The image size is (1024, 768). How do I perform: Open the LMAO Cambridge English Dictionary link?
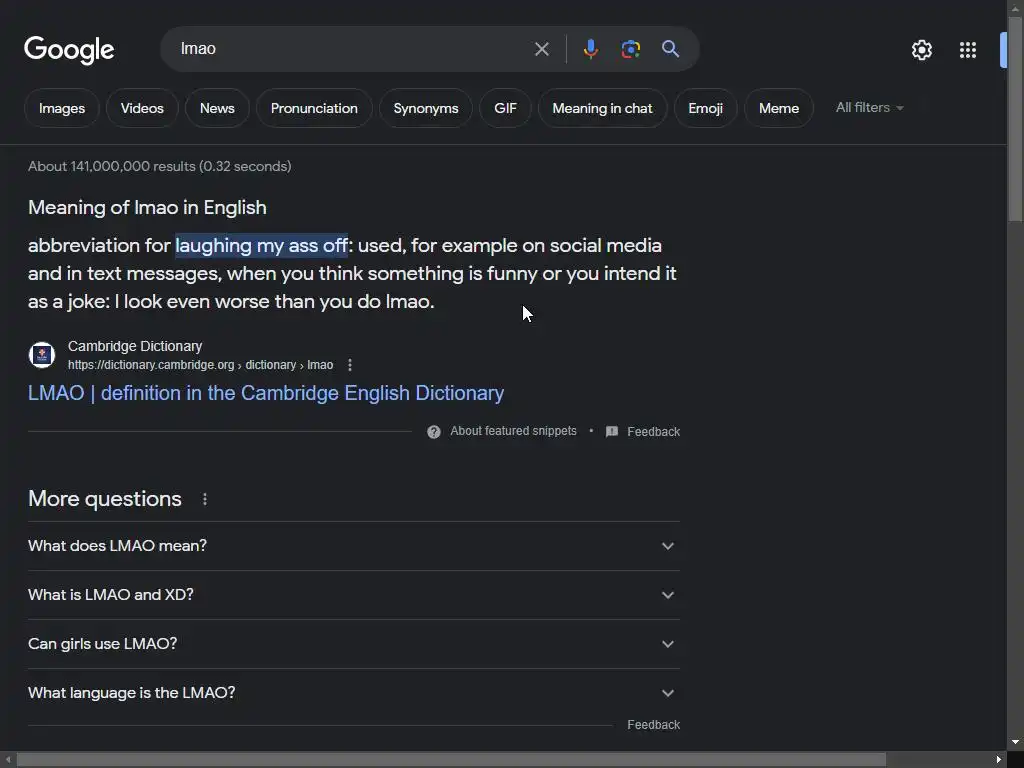pyautogui.click(x=266, y=393)
